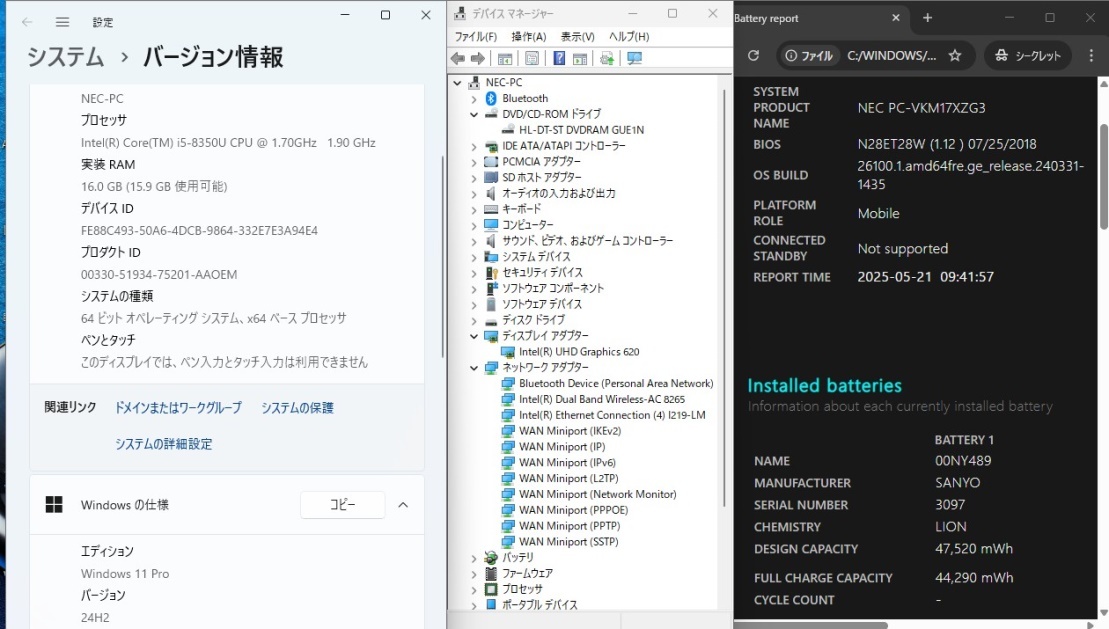Expand the バッテリ device category
Screen dimensions: 1109x629
(474, 558)
